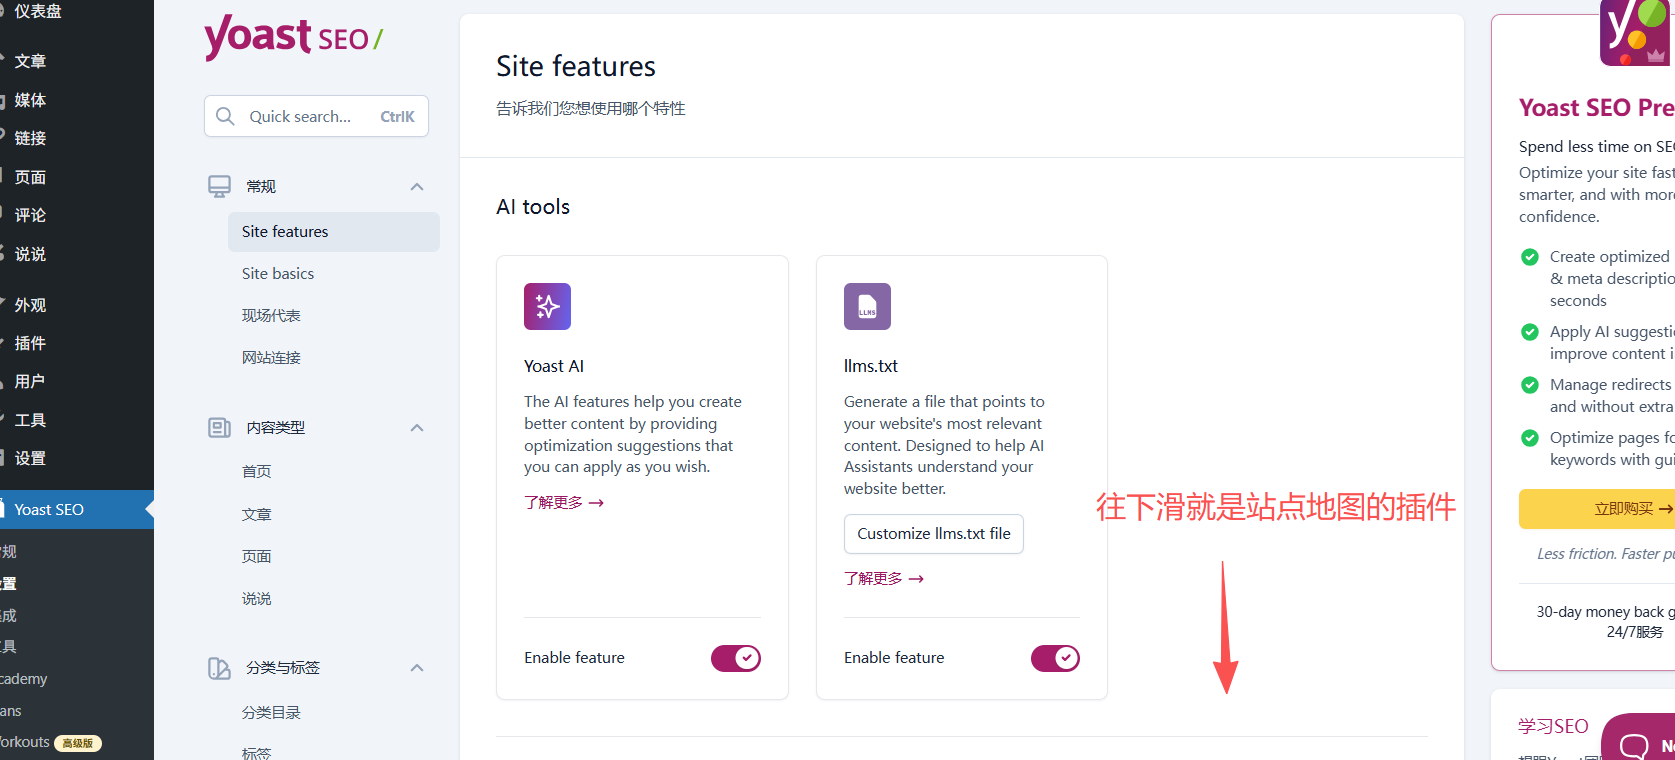Click the purple Yoast AI sparkle icon
Screen dimensions: 1675x760
click(x=547, y=306)
